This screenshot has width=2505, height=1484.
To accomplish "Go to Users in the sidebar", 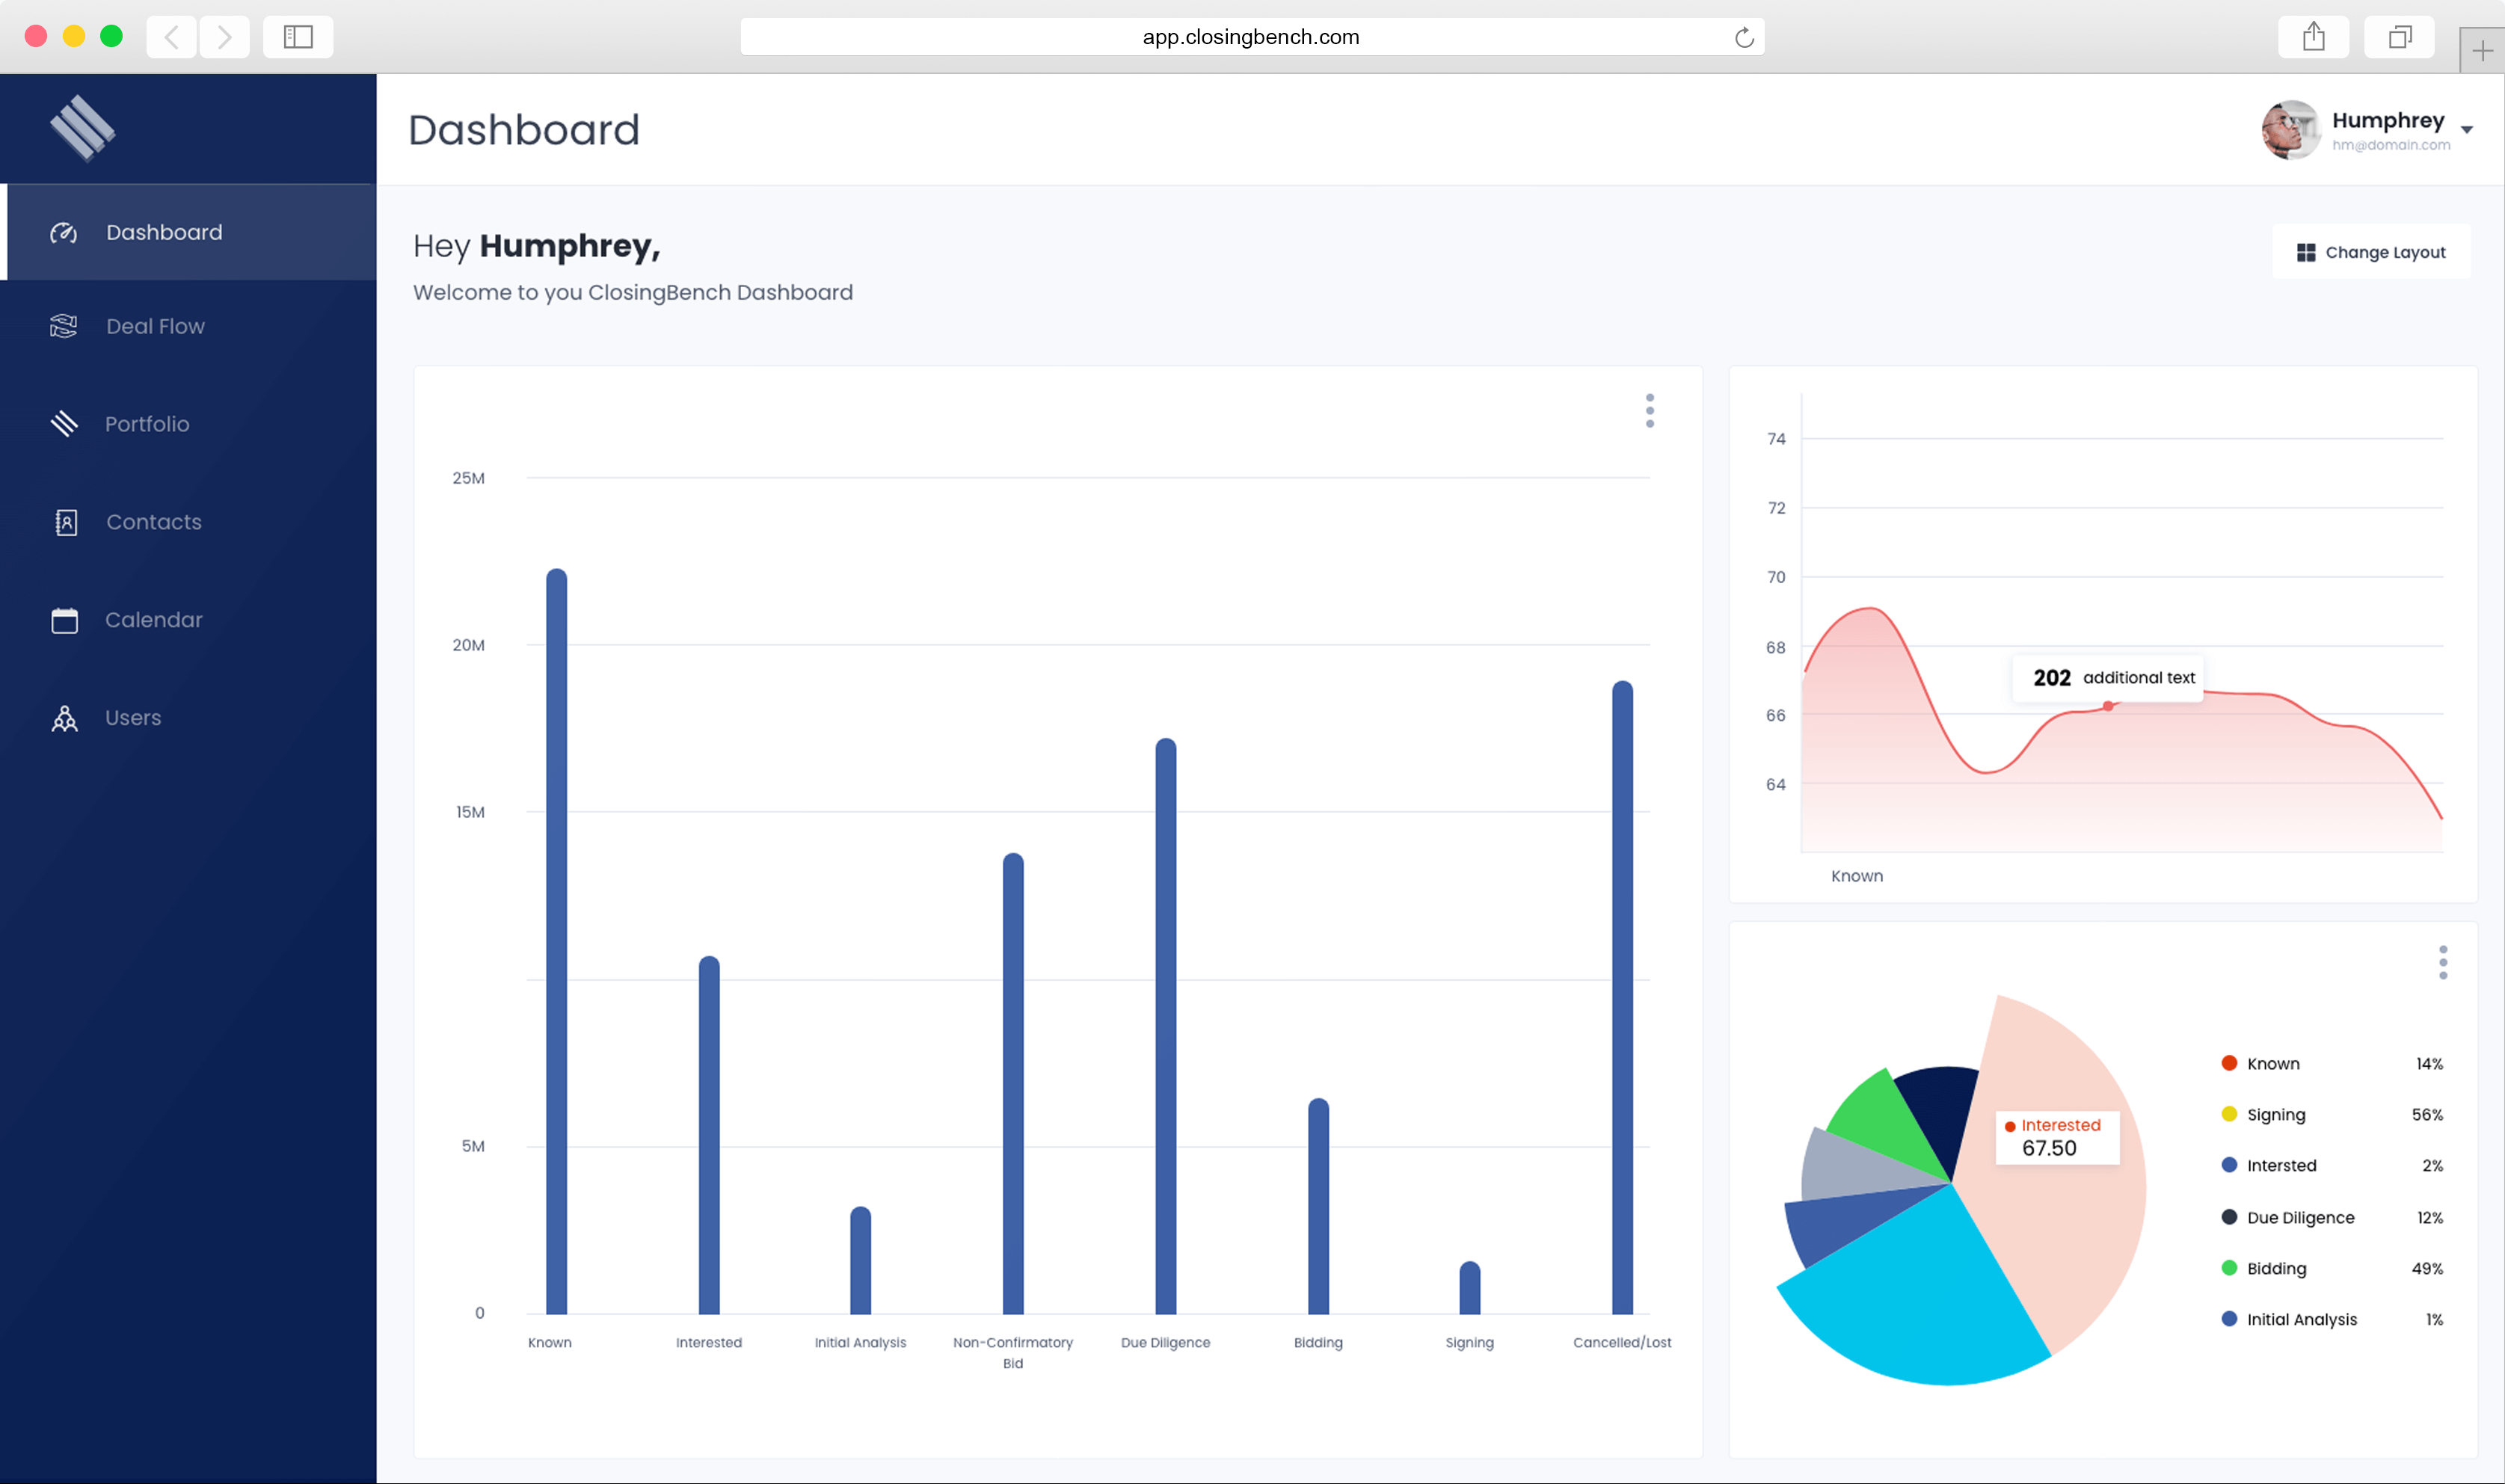I will tap(133, 718).
